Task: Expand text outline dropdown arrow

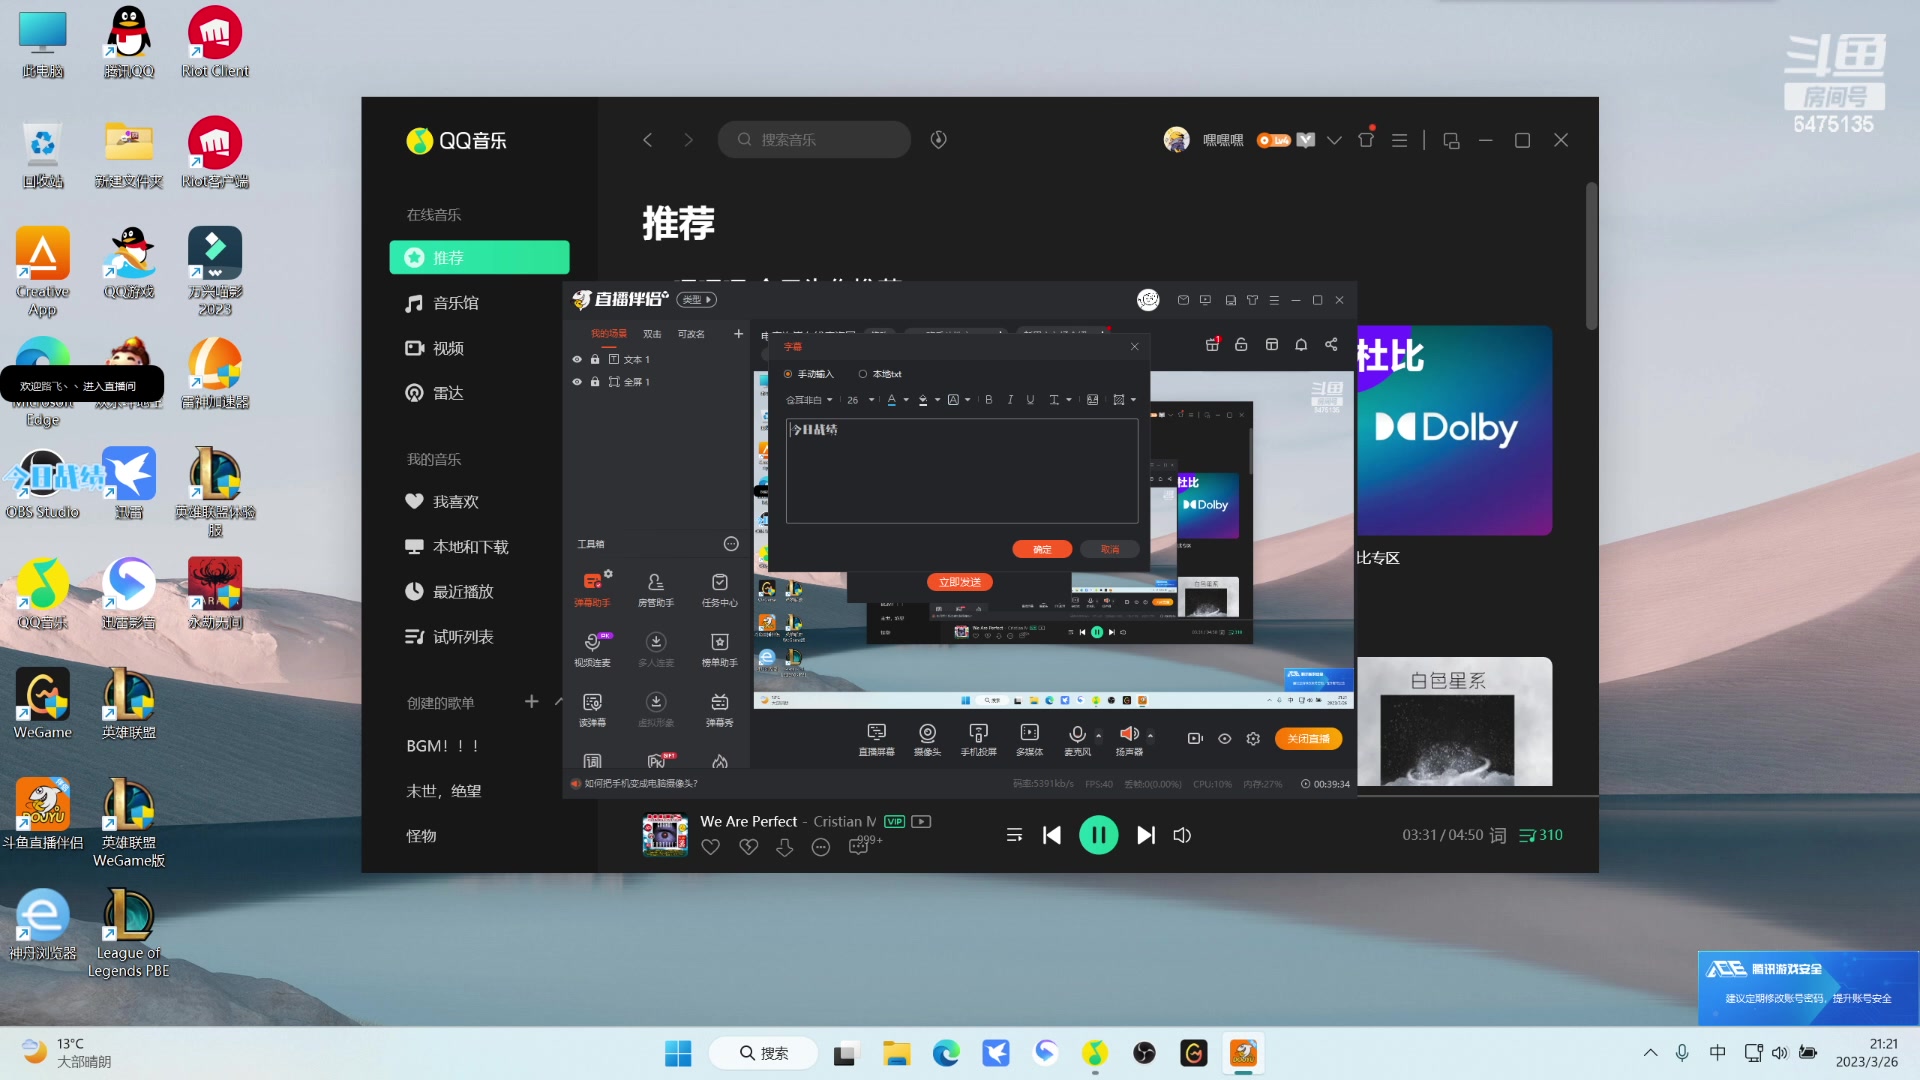Action: click(967, 400)
